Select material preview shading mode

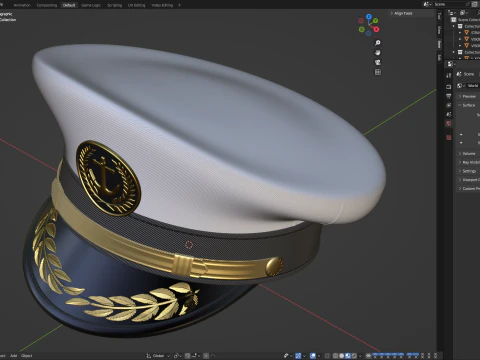point(348,356)
